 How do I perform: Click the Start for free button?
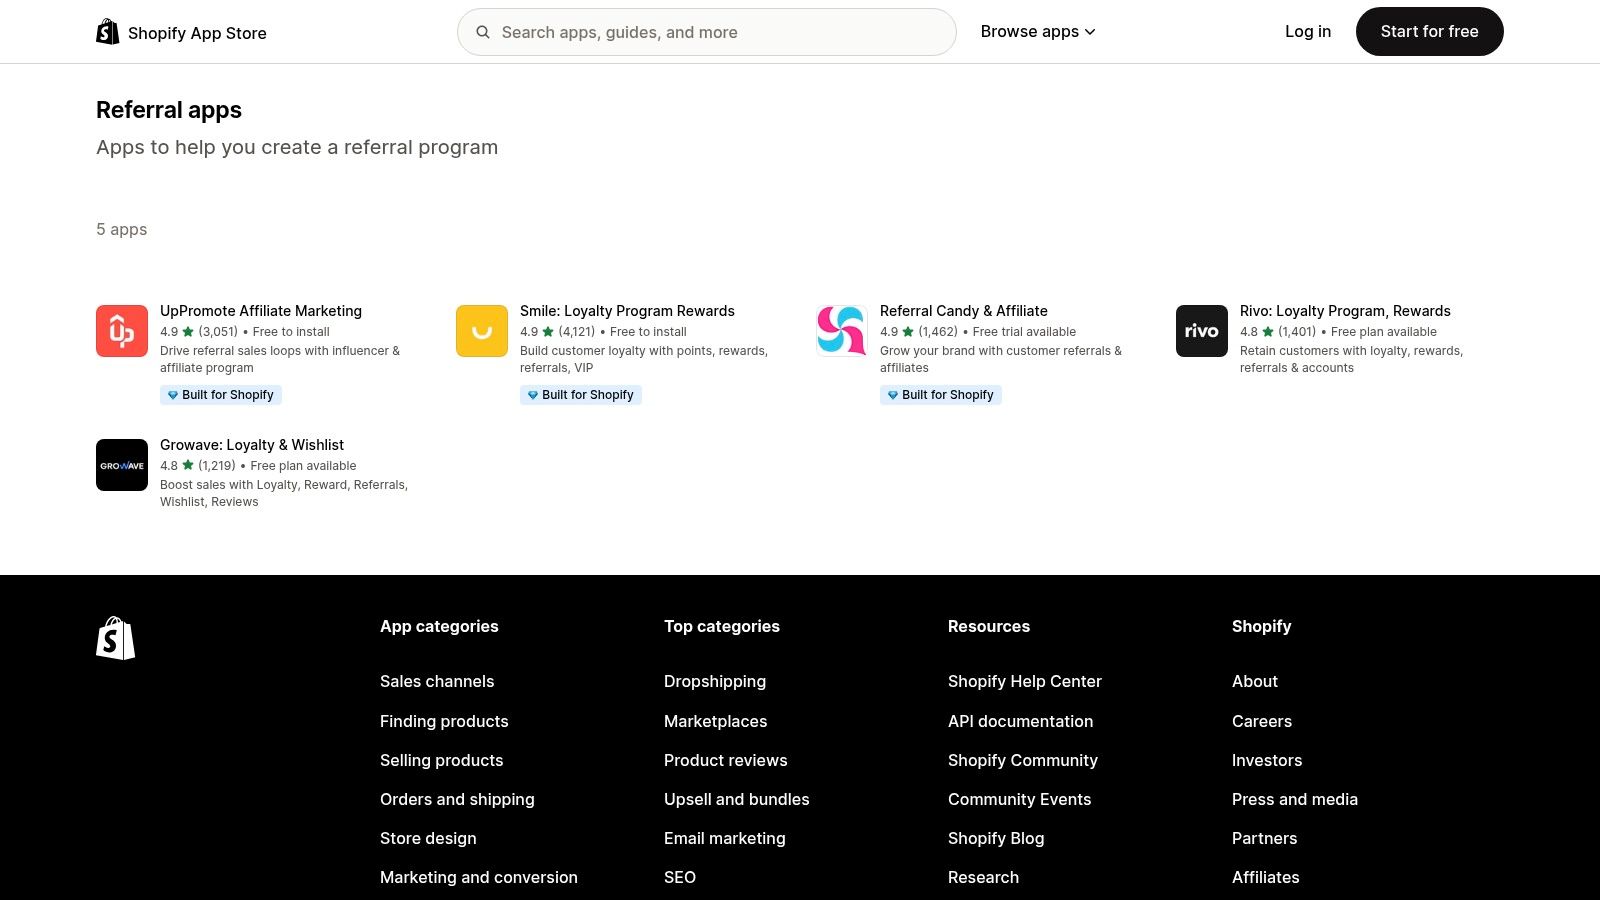coord(1429,31)
